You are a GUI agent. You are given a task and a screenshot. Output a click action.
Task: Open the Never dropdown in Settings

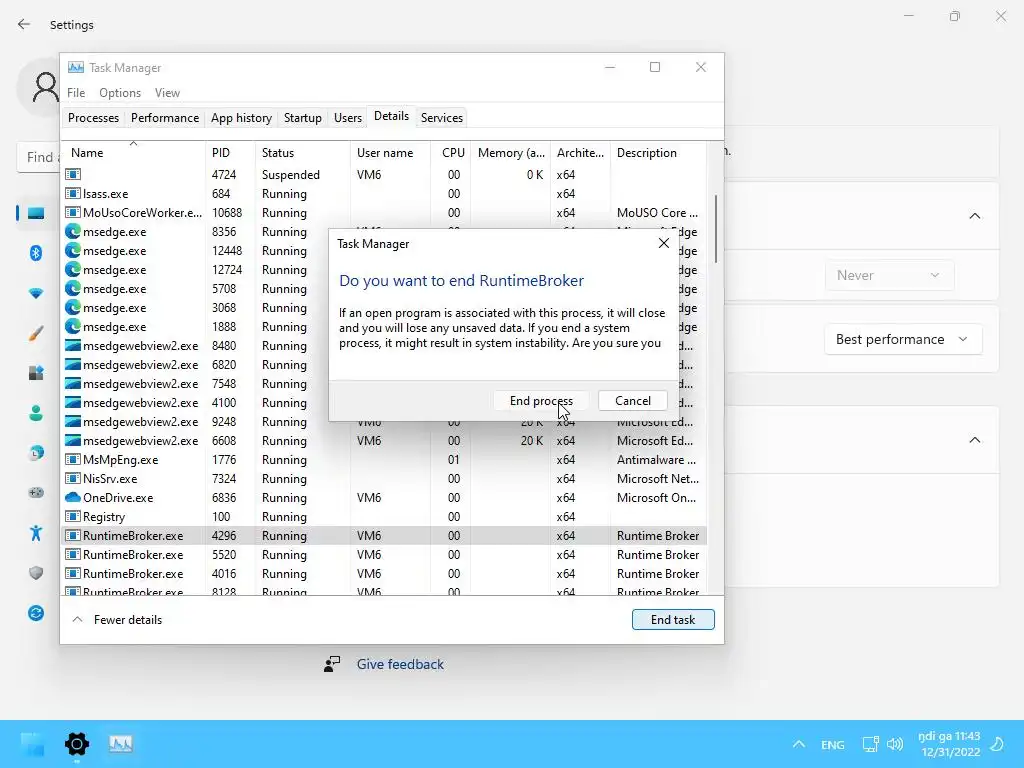(x=889, y=275)
